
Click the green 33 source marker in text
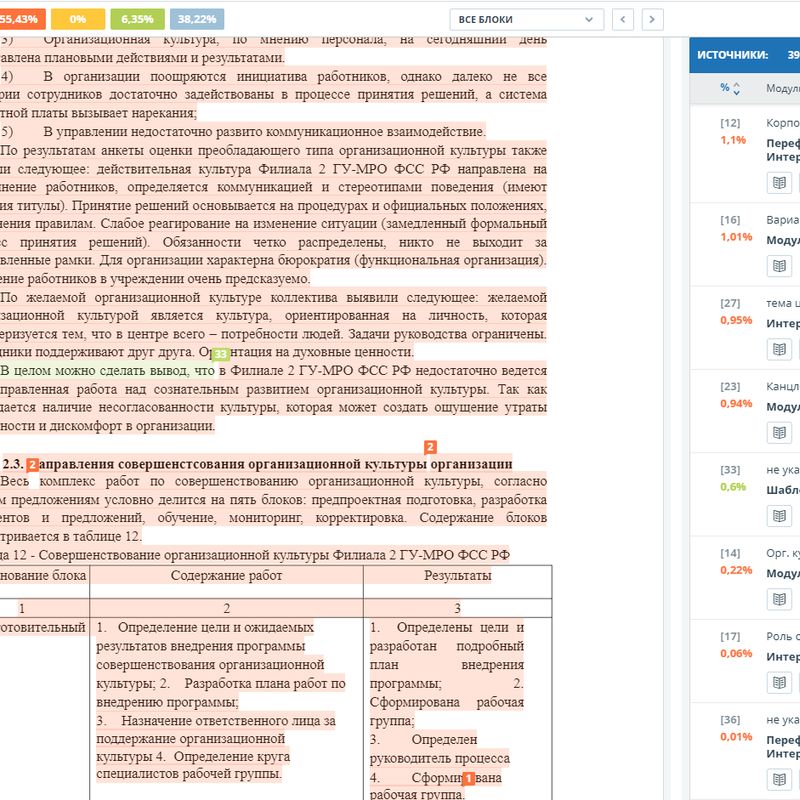click(x=221, y=354)
